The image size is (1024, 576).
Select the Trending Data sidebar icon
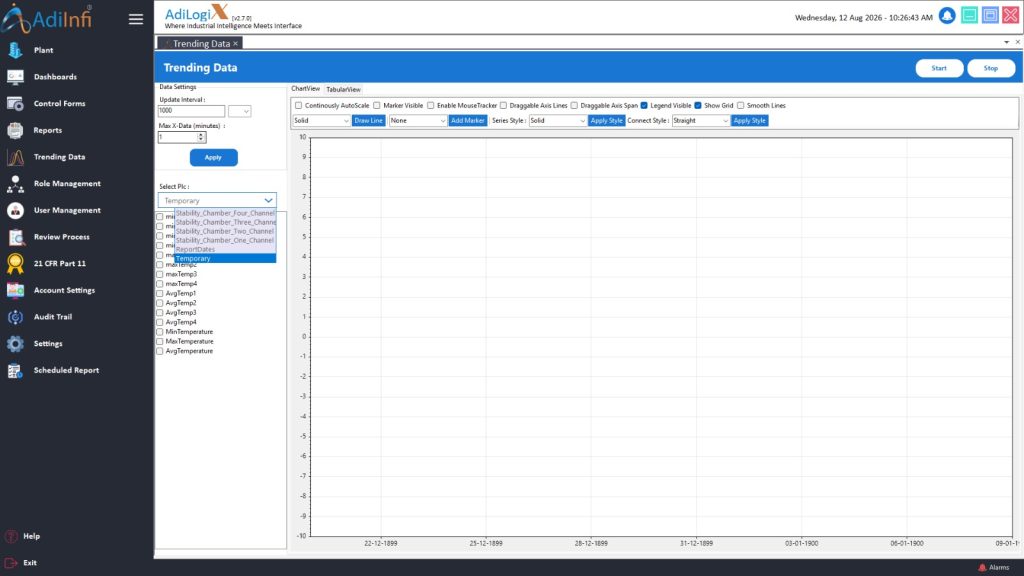pyautogui.click(x=15, y=157)
